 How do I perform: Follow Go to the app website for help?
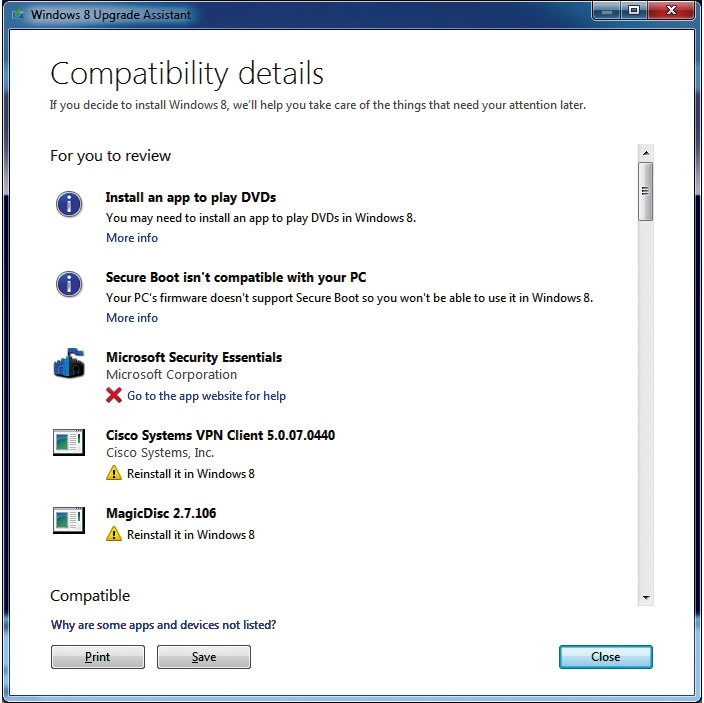[207, 396]
